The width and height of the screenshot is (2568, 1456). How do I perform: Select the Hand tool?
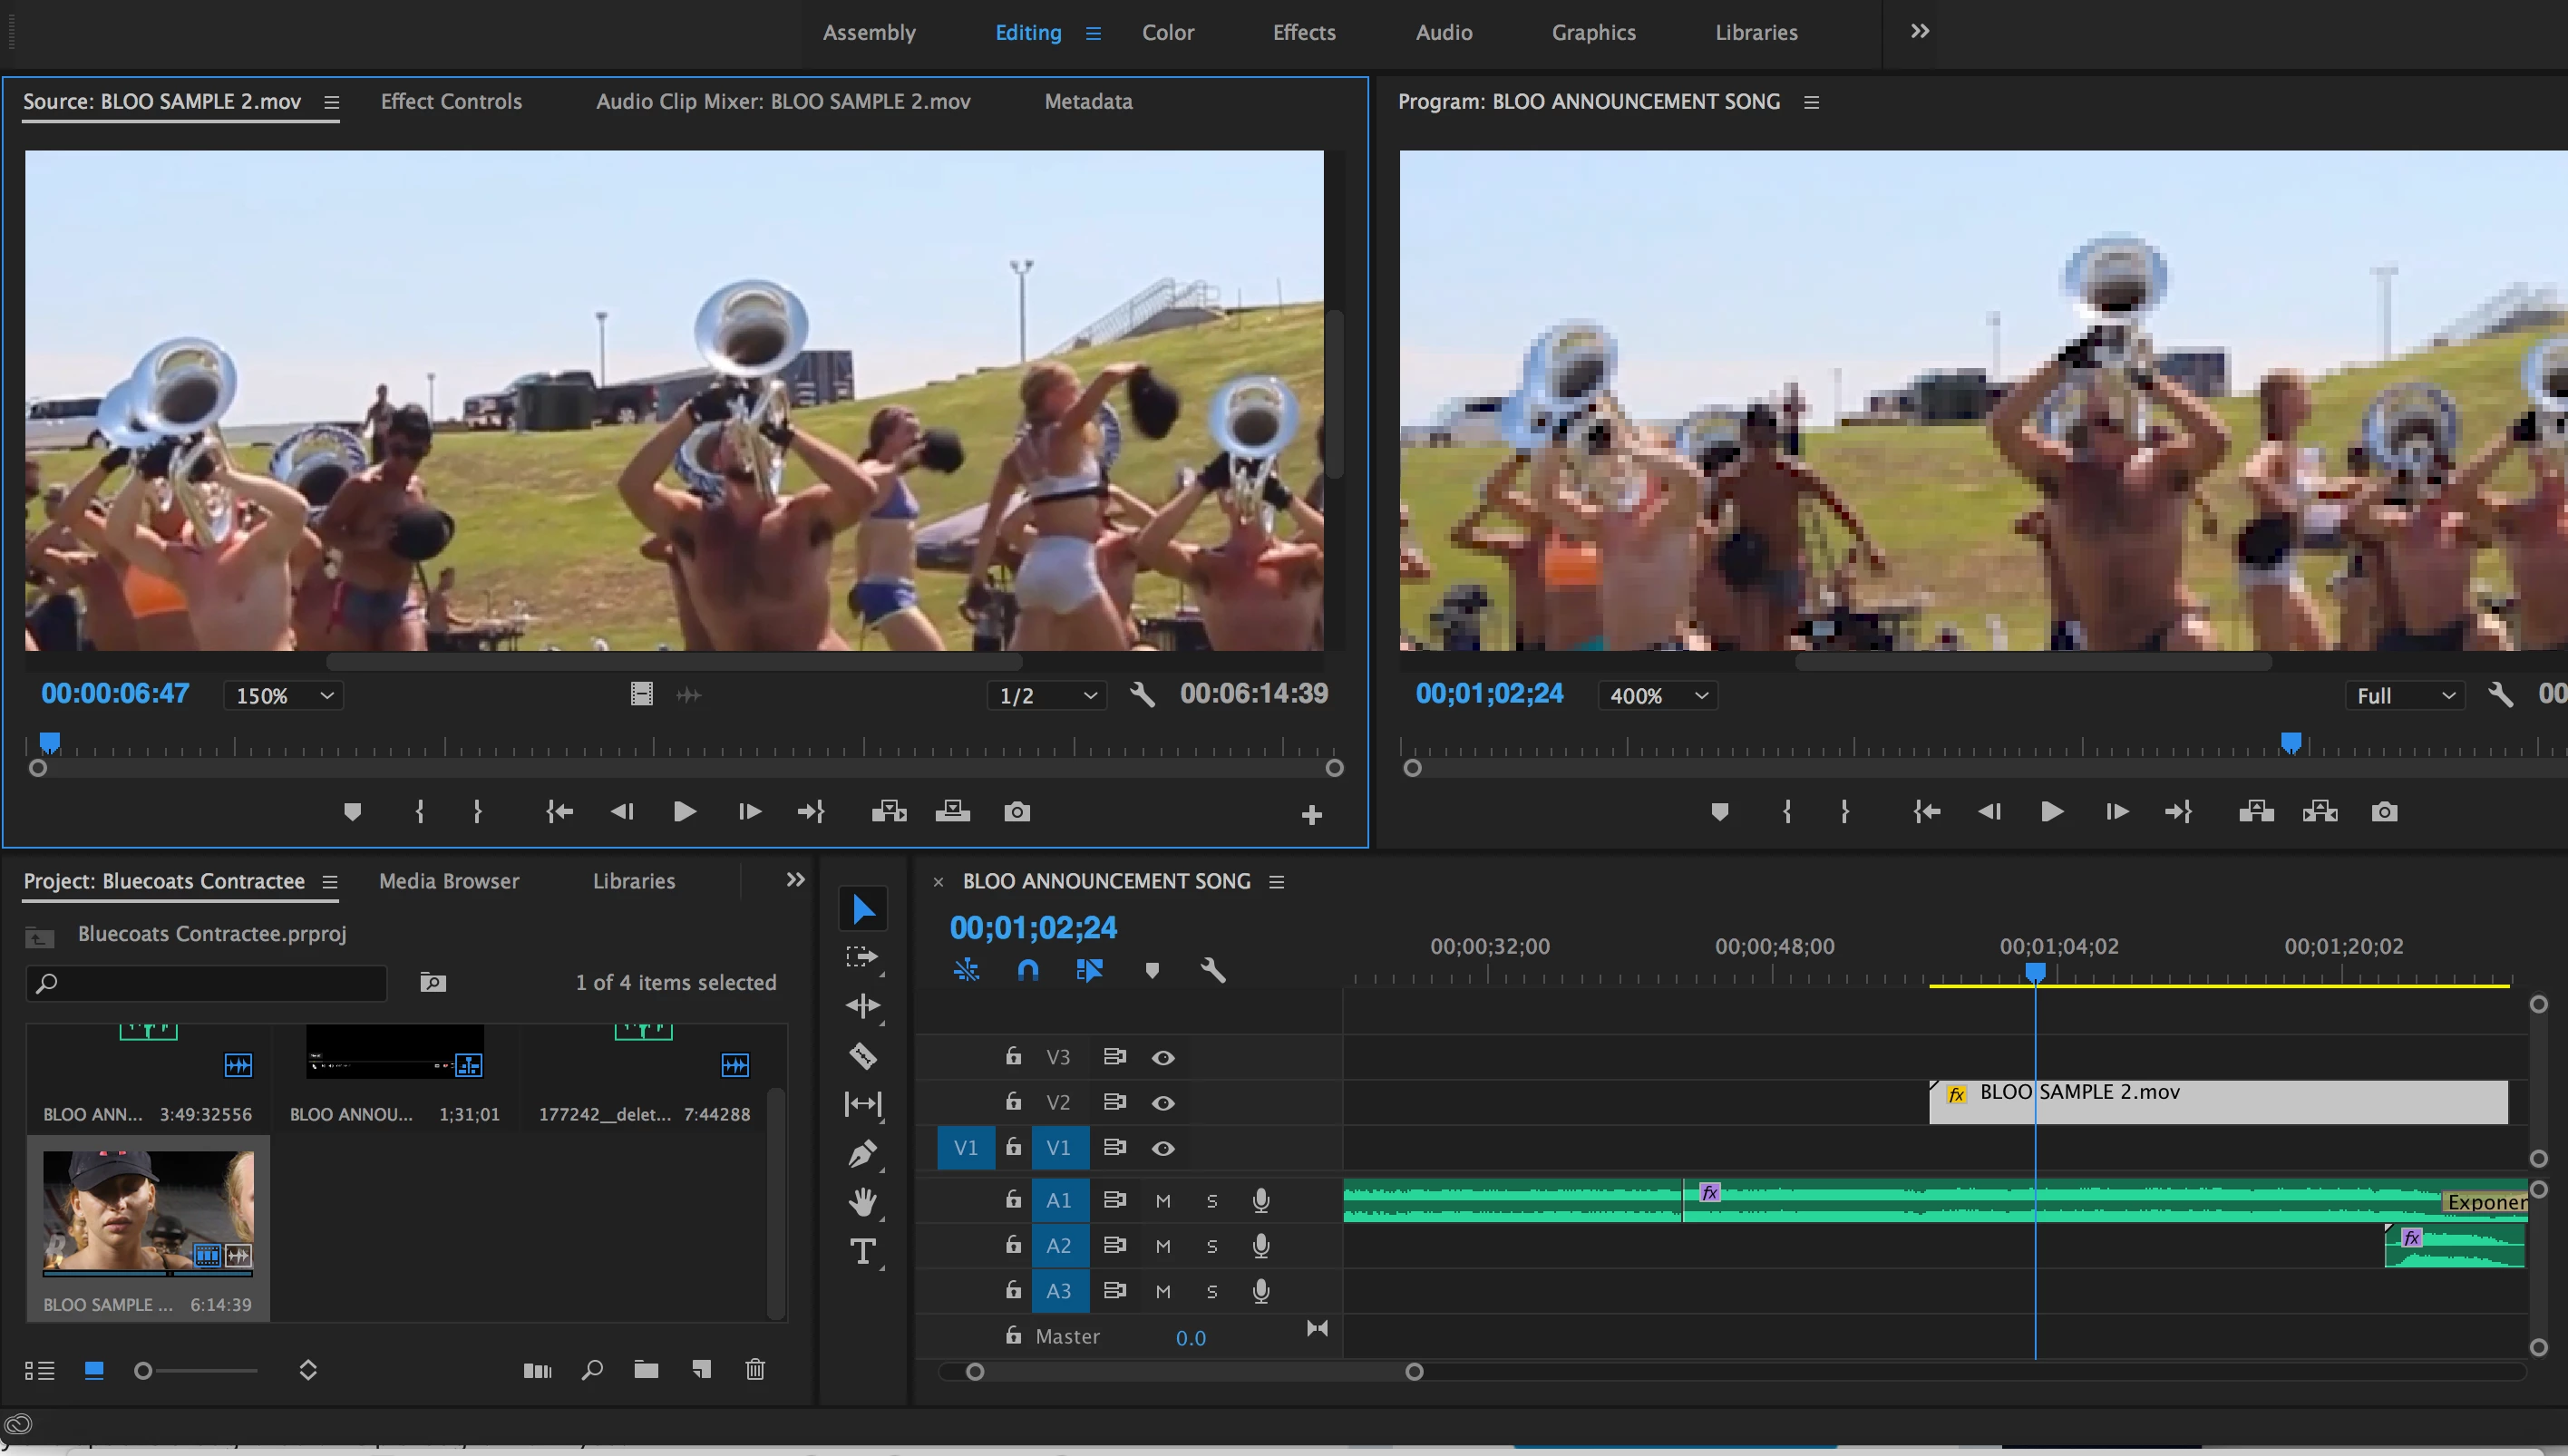pyautogui.click(x=862, y=1202)
